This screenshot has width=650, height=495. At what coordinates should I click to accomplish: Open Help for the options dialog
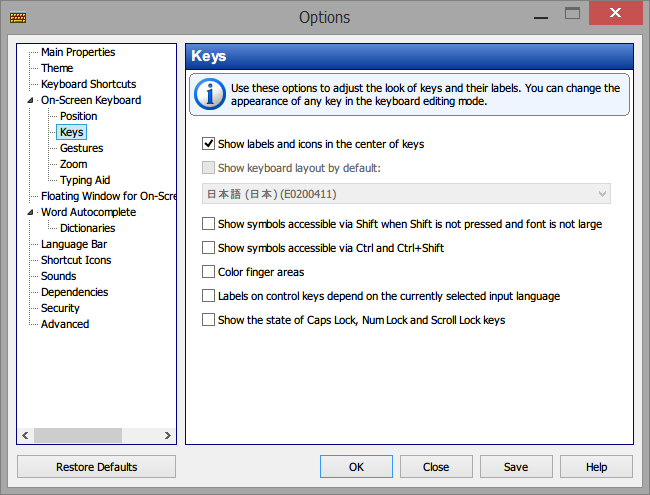pyautogui.click(x=596, y=467)
